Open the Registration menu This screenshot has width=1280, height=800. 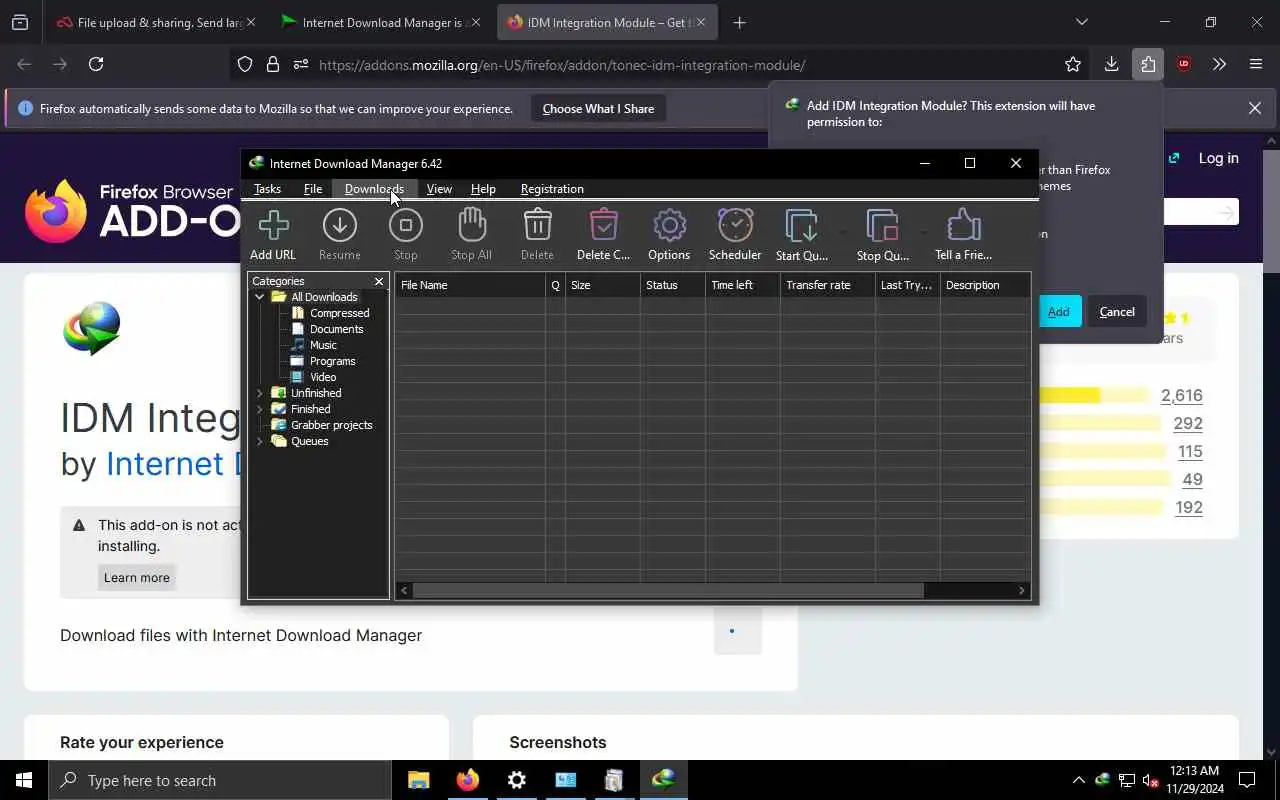(552, 189)
